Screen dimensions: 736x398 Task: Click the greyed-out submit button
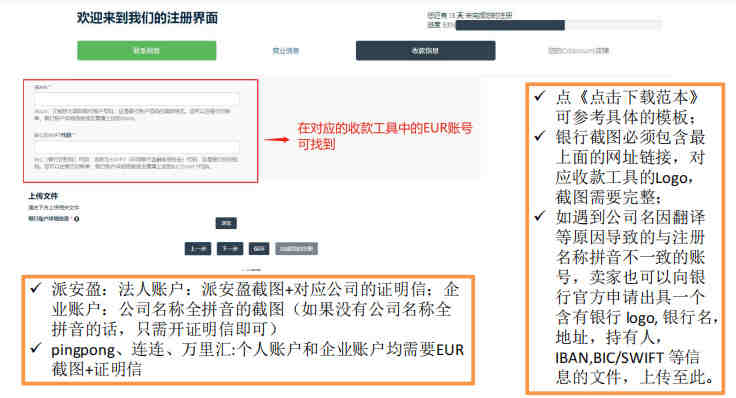coord(296,249)
